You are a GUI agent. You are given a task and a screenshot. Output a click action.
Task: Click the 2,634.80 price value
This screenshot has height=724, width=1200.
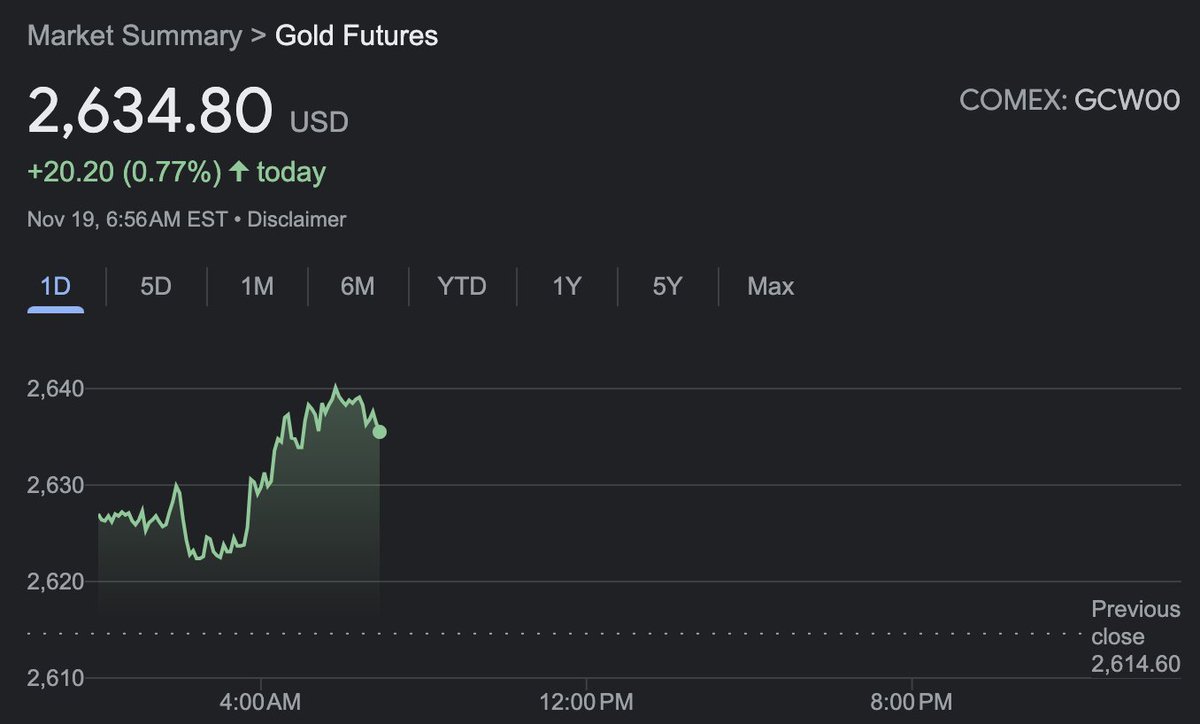point(150,111)
